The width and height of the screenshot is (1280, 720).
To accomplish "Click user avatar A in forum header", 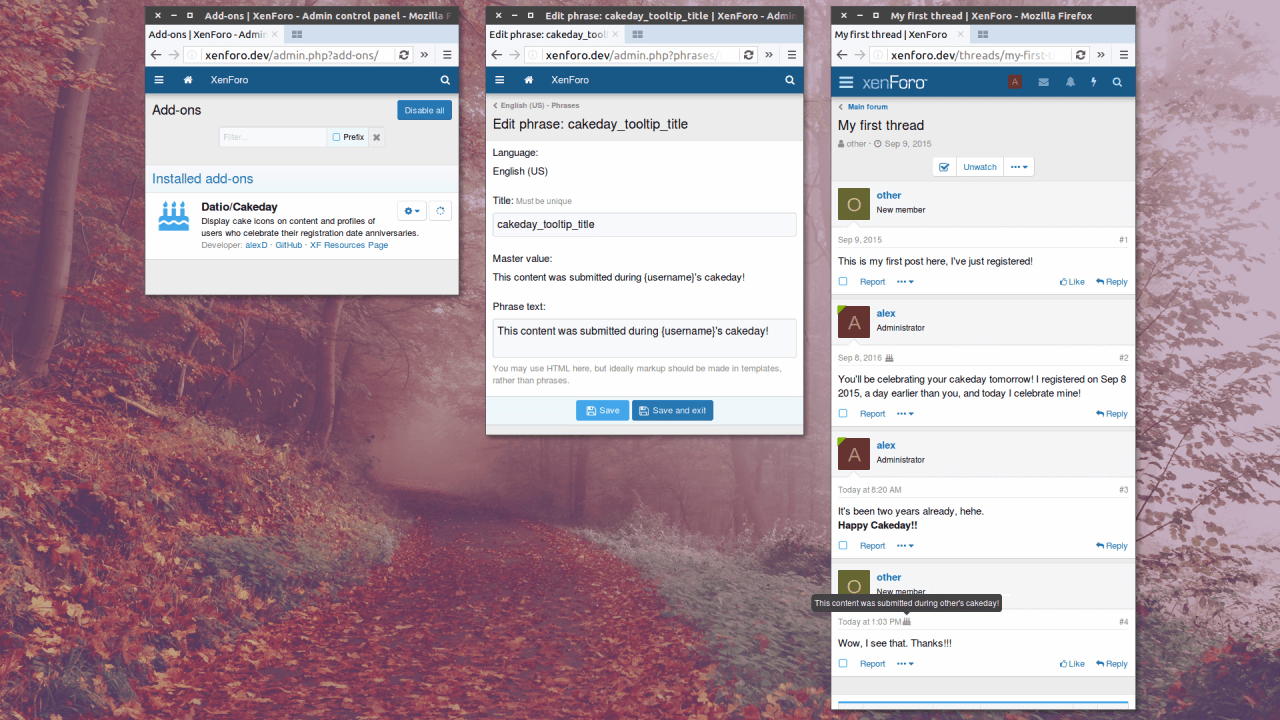I will (x=1015, y=82).
